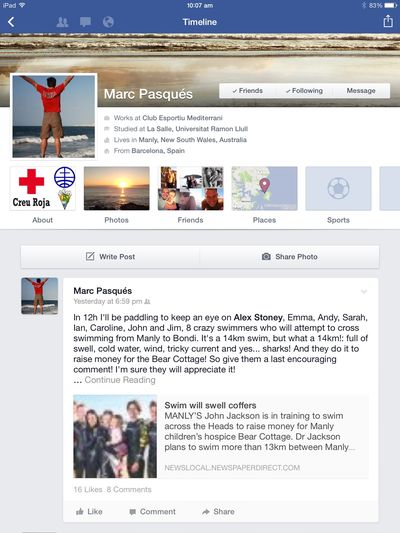Click the Message button

click(361, 91)
